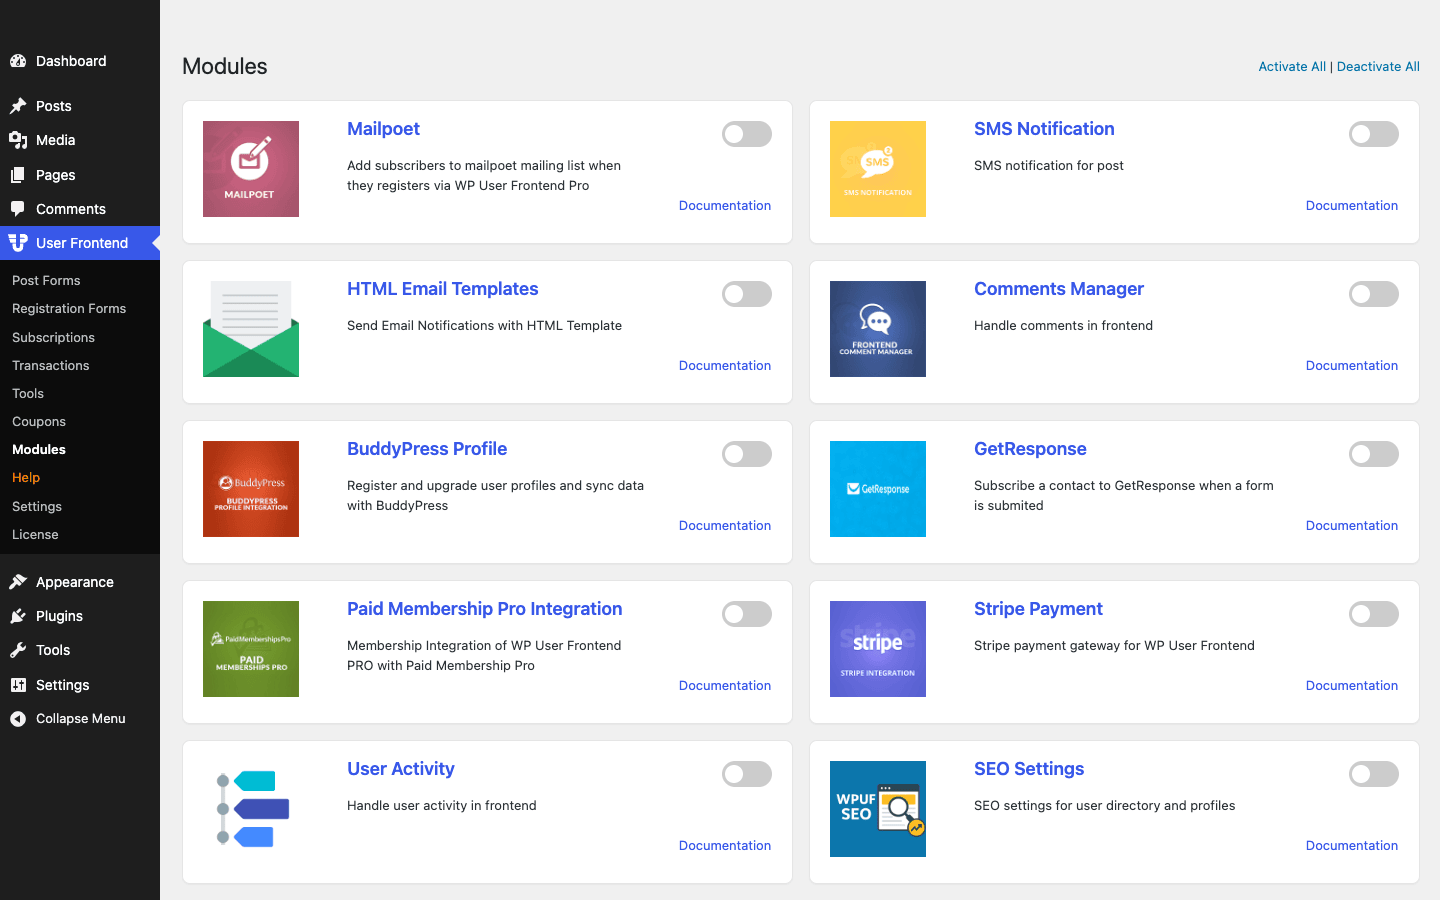Turn on HTML Email Templates toggle

[747, 294]
